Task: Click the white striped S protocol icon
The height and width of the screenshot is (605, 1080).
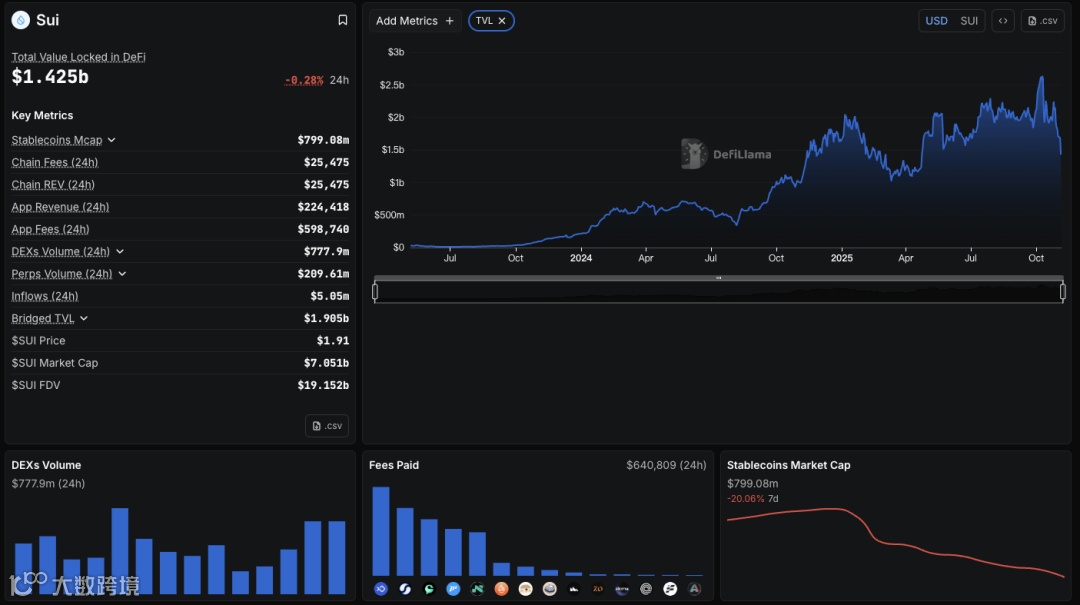Action: tap(670, 588)
